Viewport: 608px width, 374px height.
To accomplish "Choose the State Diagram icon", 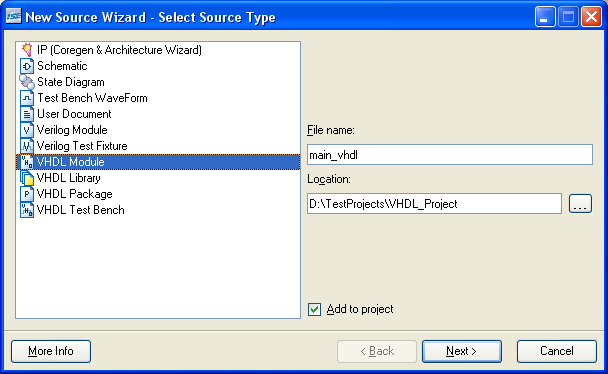I will [x=27, y=82].
